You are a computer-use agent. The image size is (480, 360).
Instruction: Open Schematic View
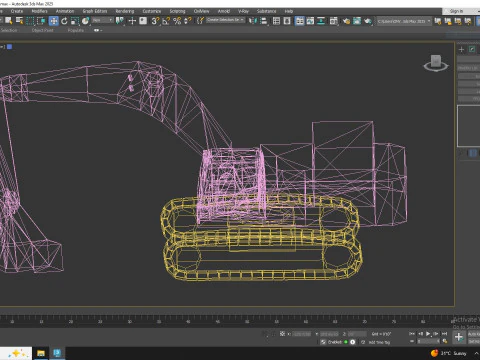click(x=321, y=21)
